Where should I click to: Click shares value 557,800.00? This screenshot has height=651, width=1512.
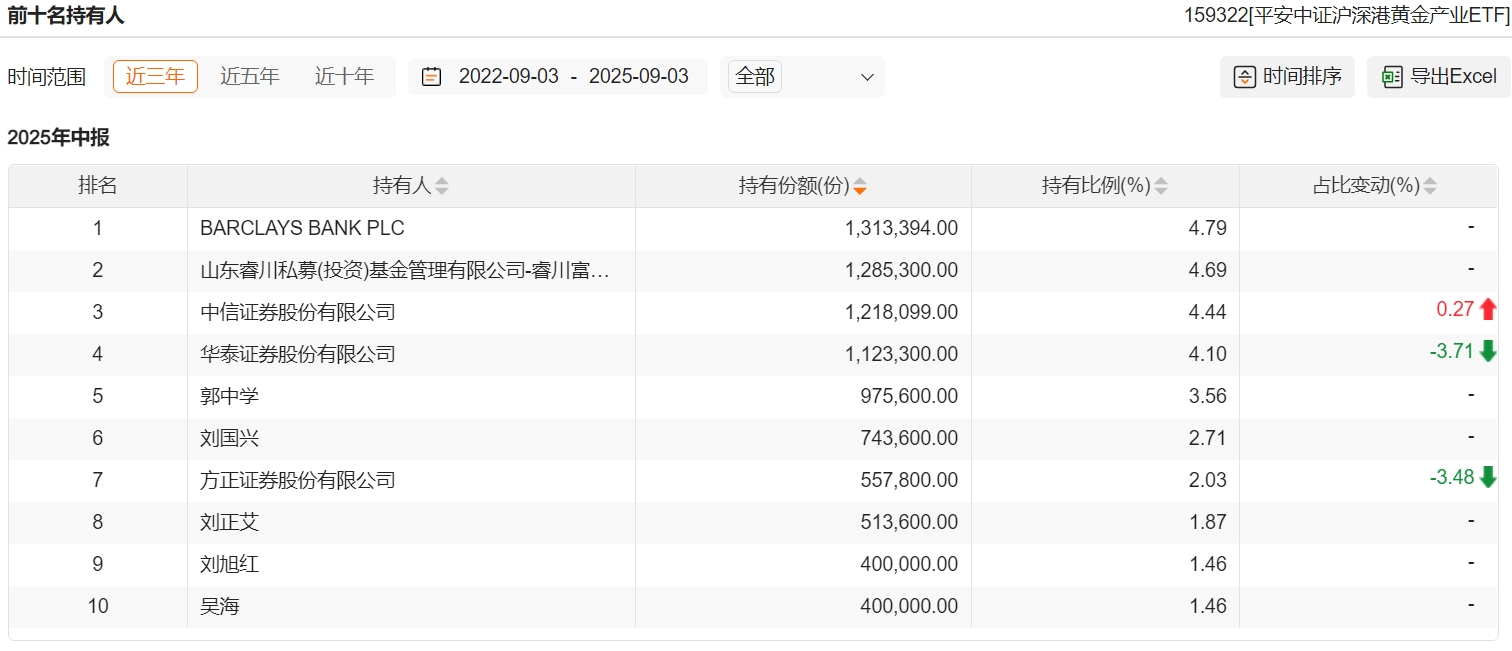pyautogui.click(x=909, y=480)
